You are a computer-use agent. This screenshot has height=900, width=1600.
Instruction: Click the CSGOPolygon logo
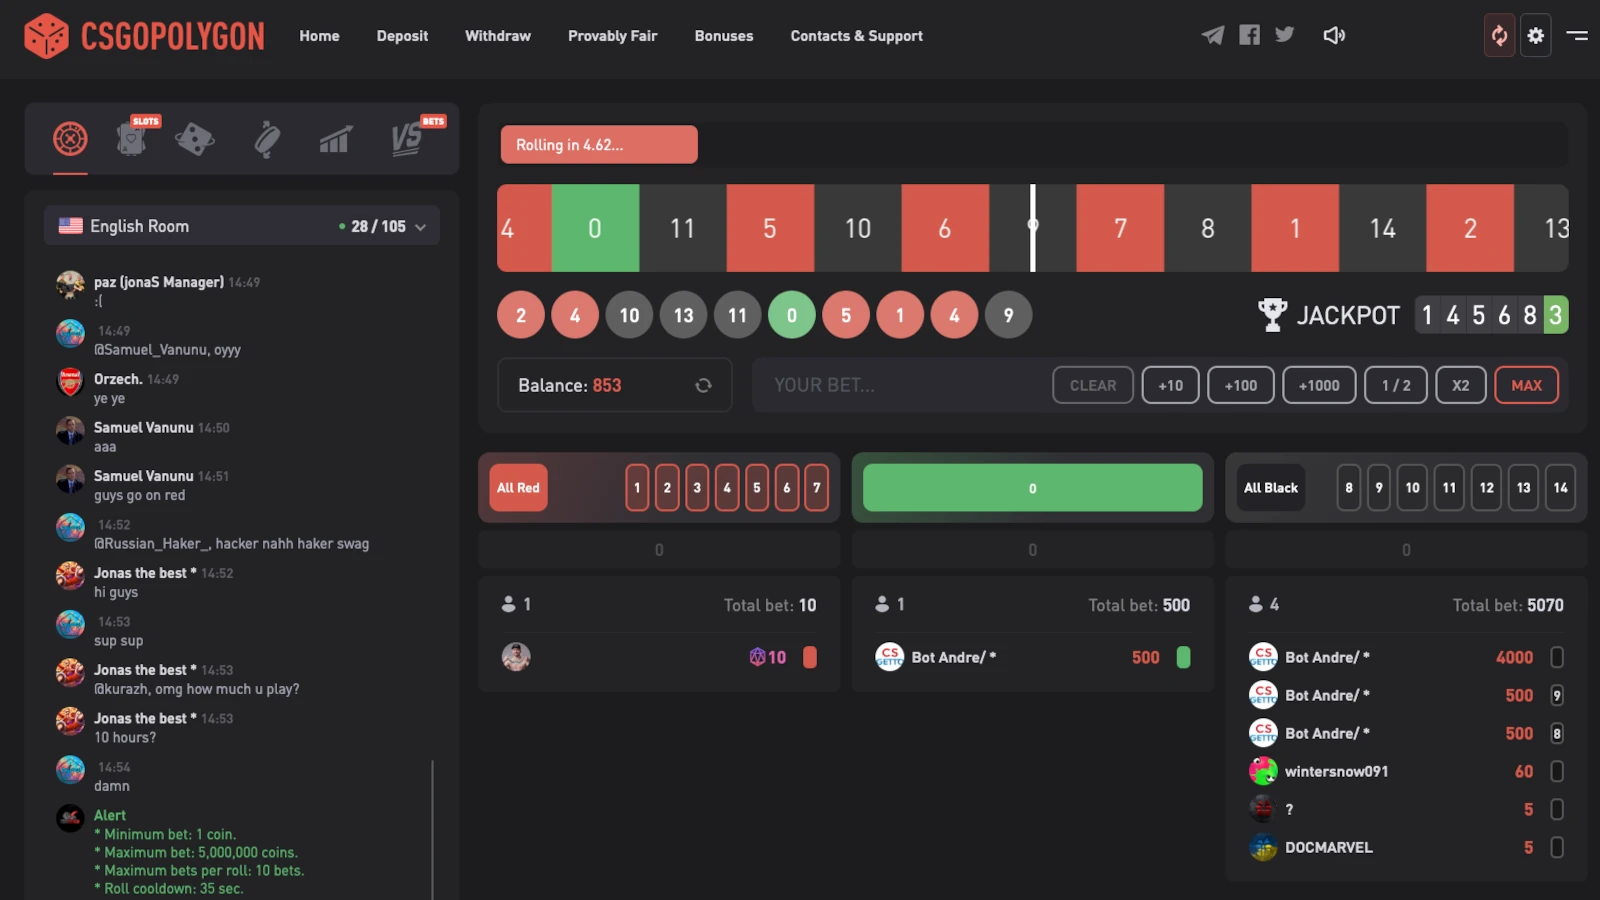145,36
